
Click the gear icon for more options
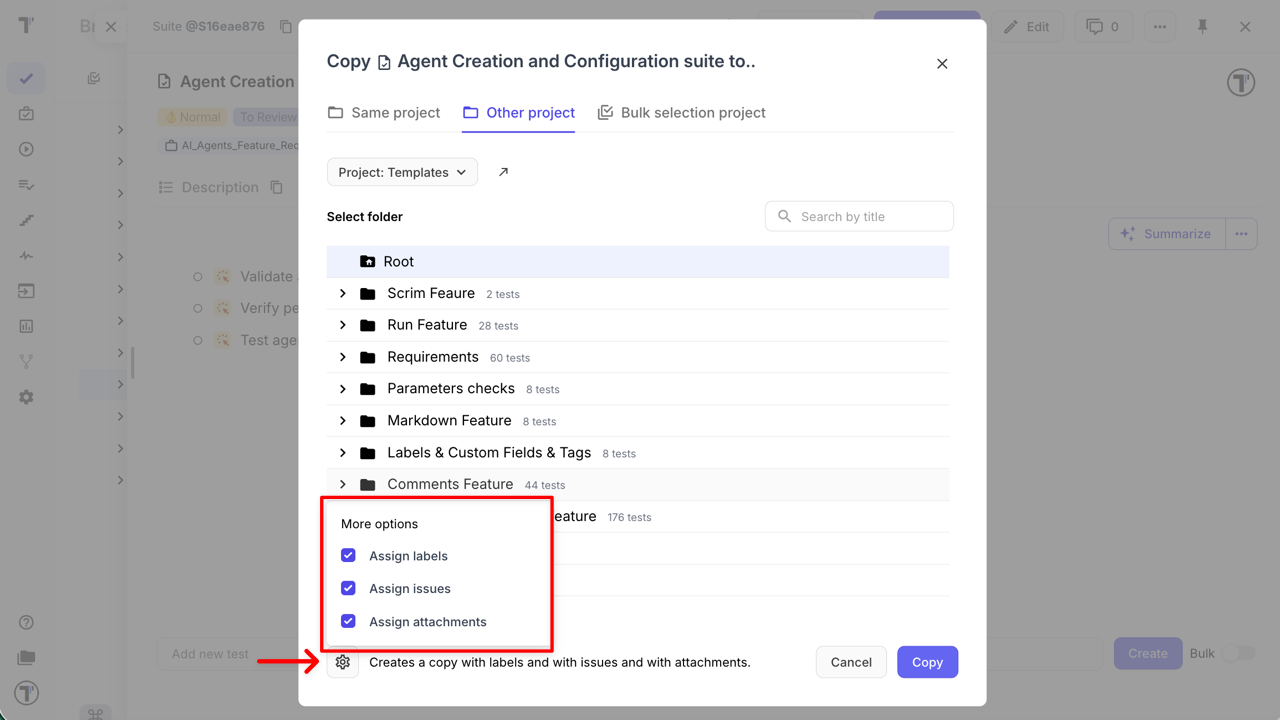tap(343, 662)
